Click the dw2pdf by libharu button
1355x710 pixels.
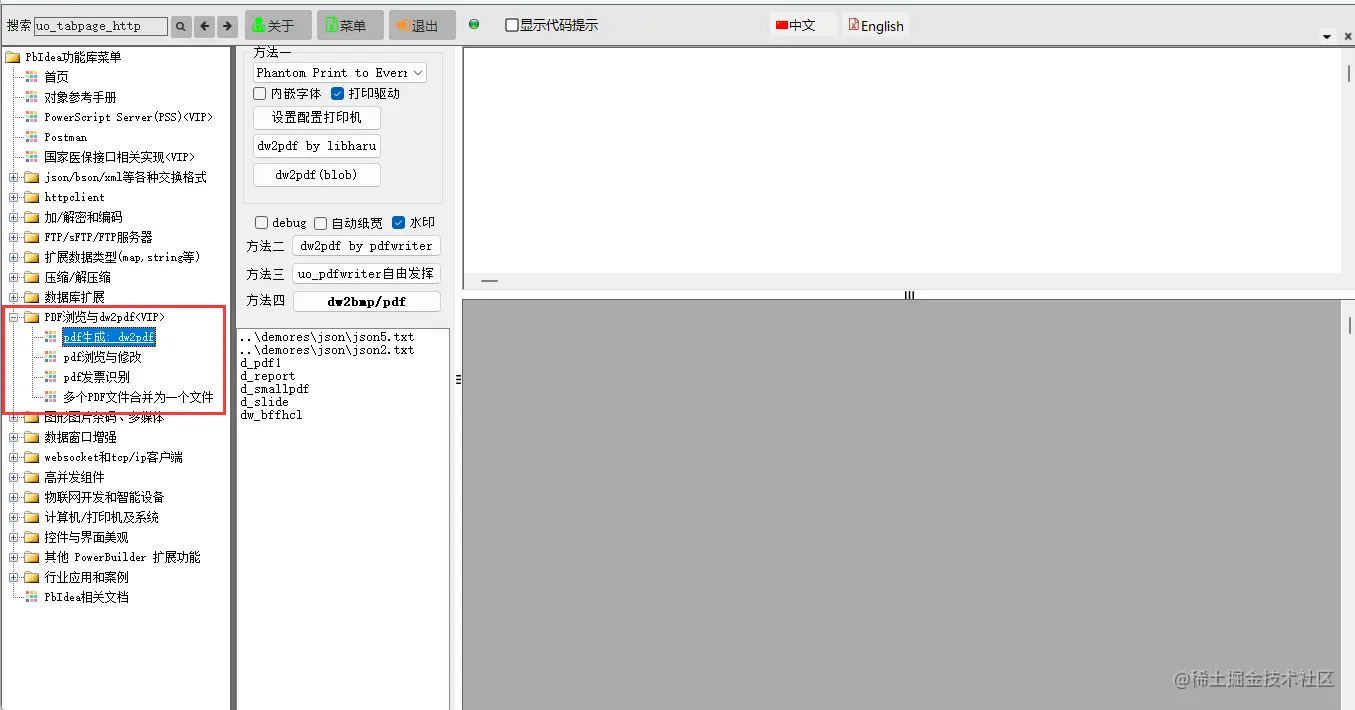pyautogui.click(x=316, y=145)
